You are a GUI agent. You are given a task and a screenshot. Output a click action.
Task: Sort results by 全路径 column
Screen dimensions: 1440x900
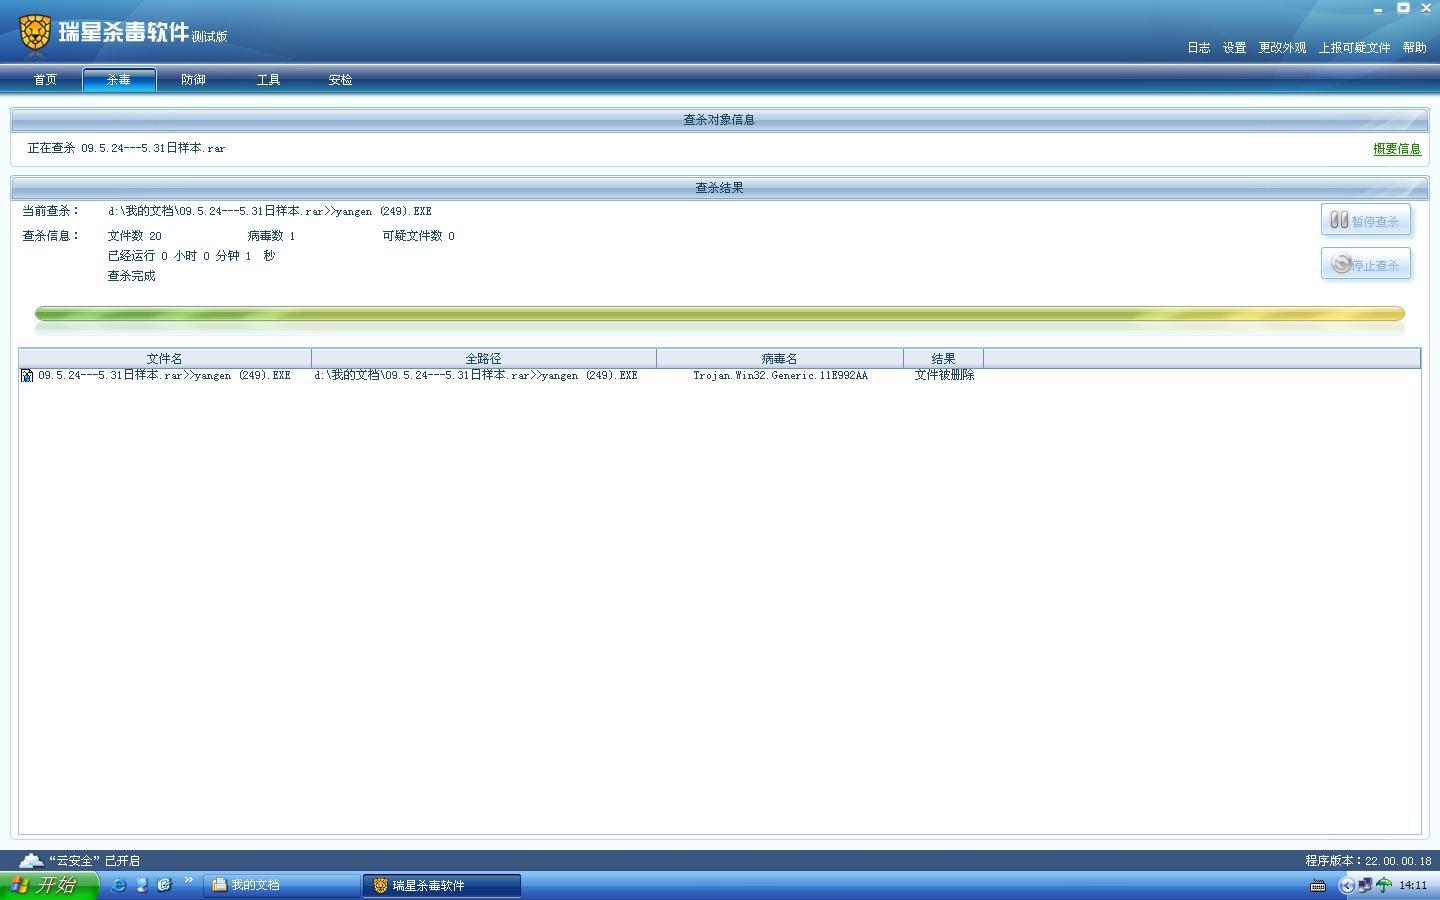[x=484, y=358]
